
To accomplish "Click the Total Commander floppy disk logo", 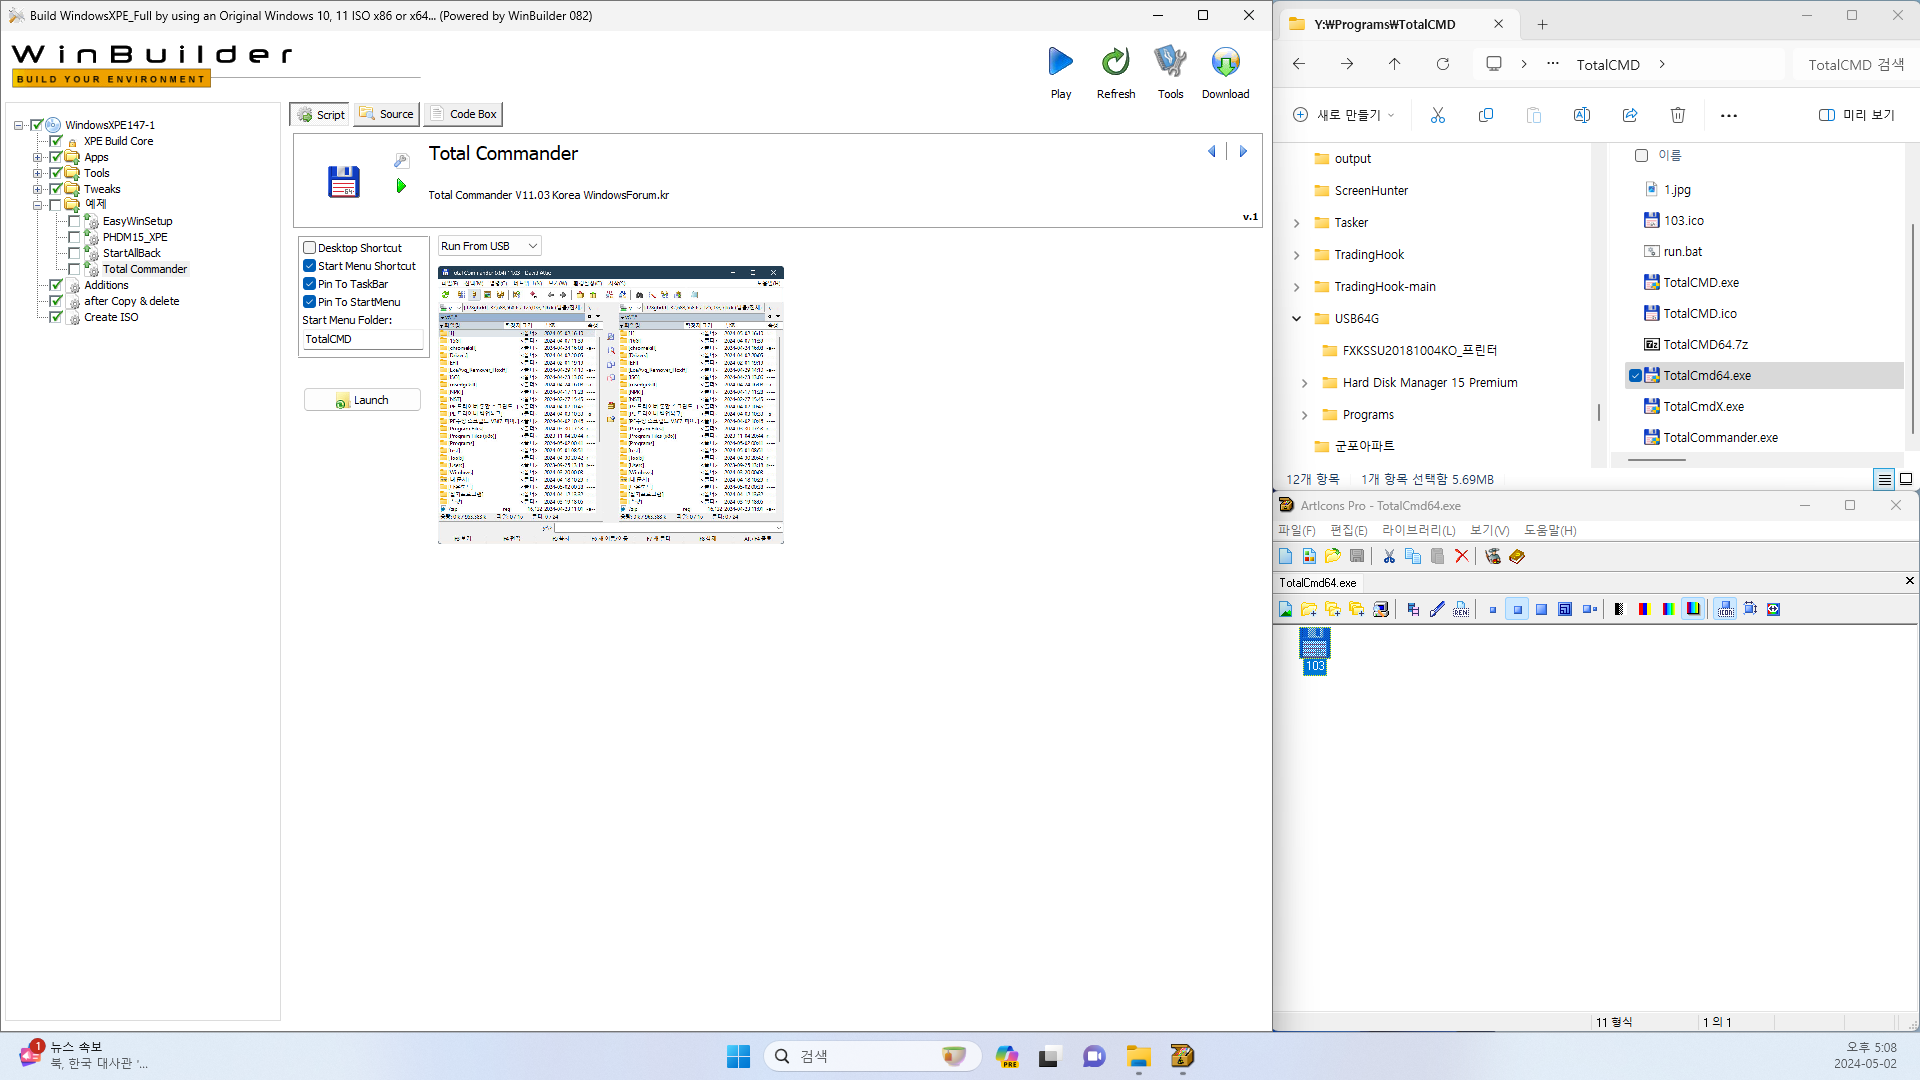I will tap(343, 181).
